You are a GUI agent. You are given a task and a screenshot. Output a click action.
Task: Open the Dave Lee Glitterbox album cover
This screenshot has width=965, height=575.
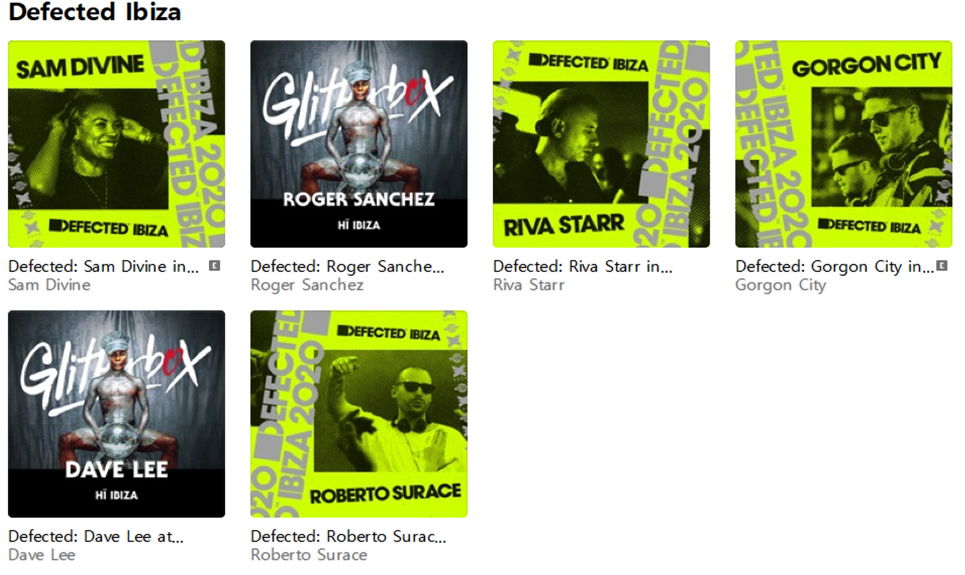[116, 414]
